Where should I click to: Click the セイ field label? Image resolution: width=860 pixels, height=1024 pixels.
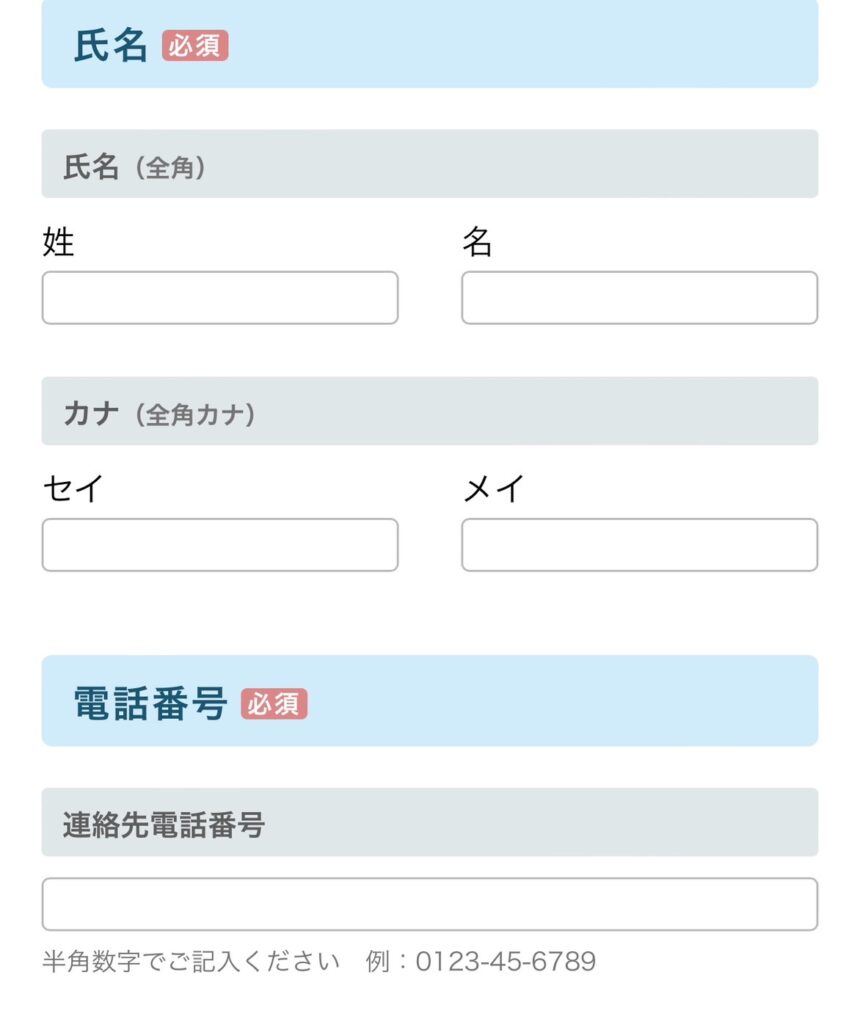pos(73,489)
